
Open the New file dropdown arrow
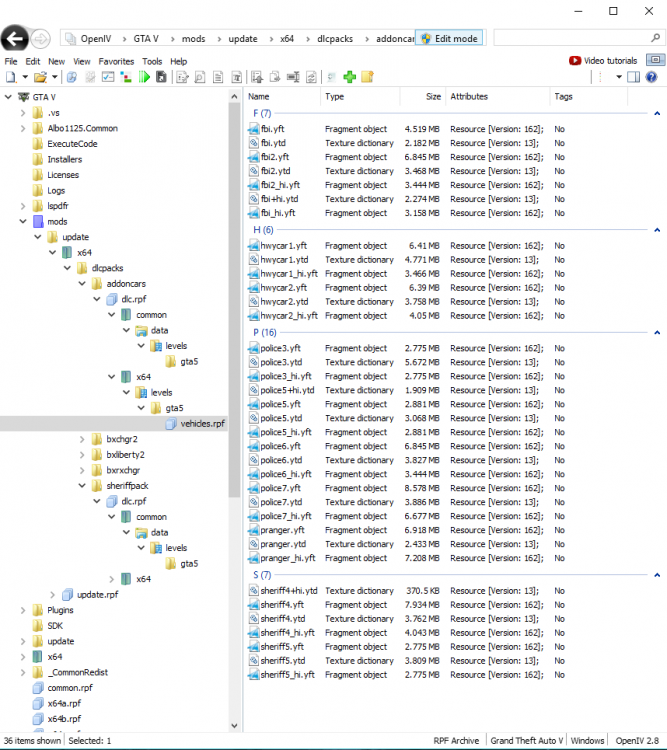point(25,77)
